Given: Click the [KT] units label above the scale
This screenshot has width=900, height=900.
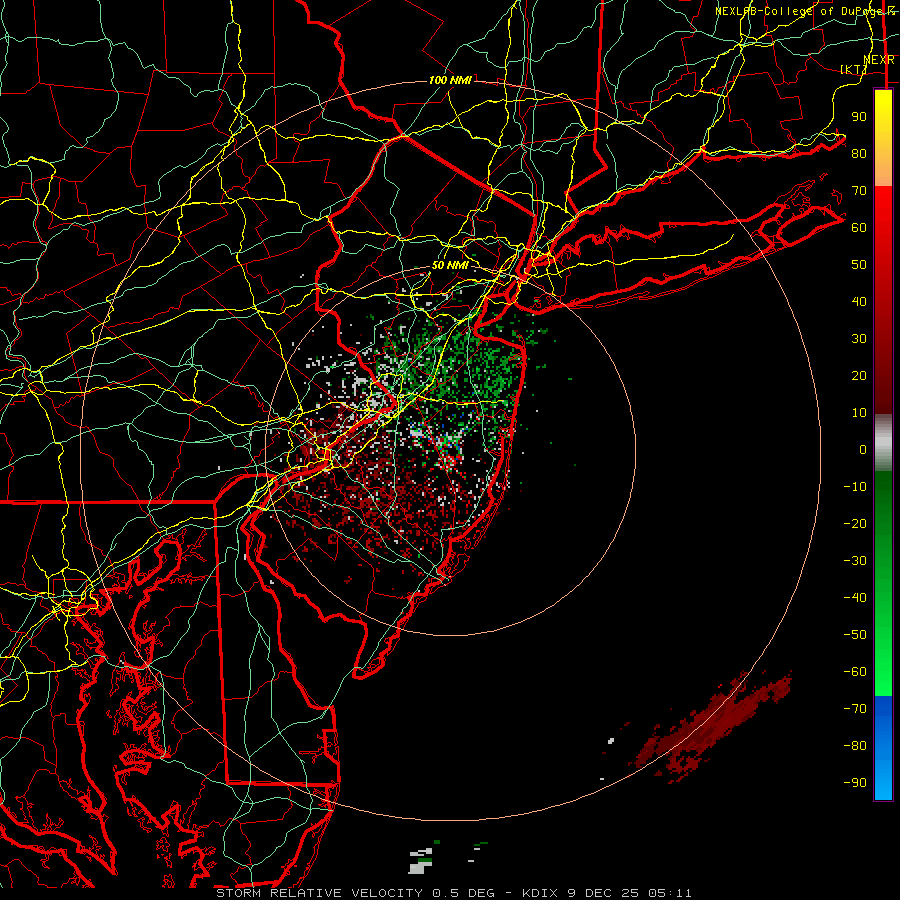Looking at the screenshot, I should click(854, 69).
